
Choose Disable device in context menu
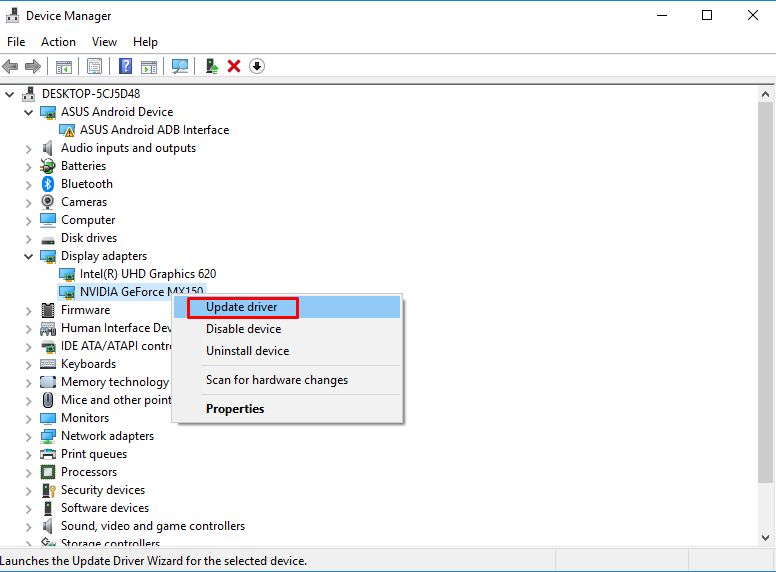243,329
